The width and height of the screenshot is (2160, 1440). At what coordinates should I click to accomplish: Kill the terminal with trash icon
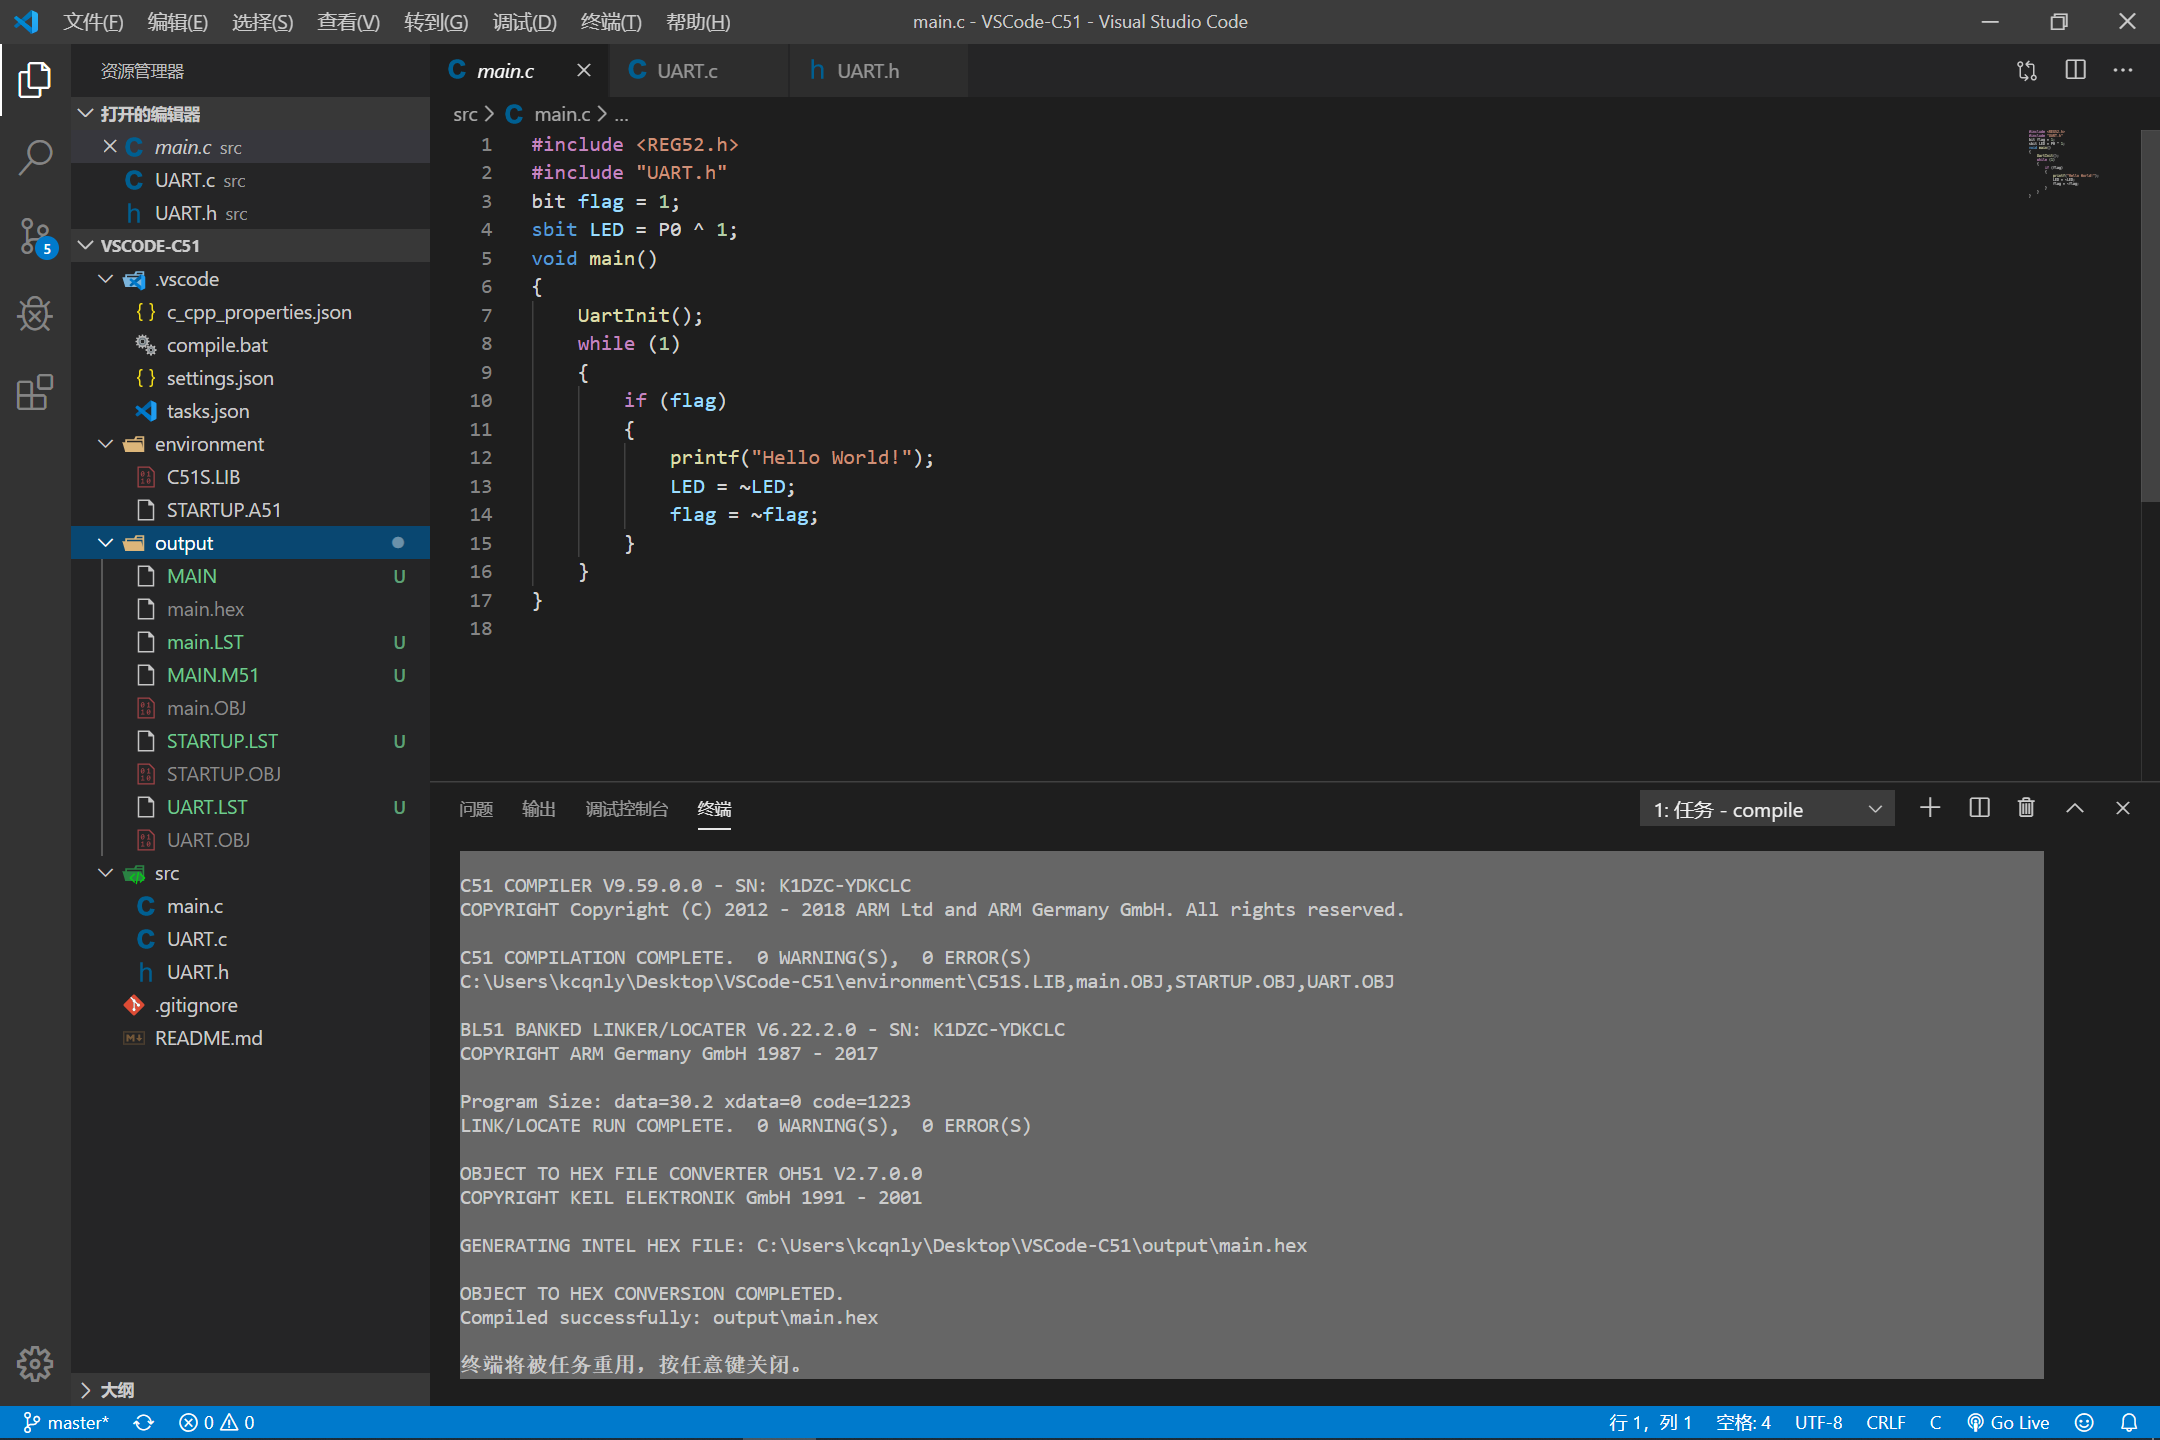(x=2026, y=807)
